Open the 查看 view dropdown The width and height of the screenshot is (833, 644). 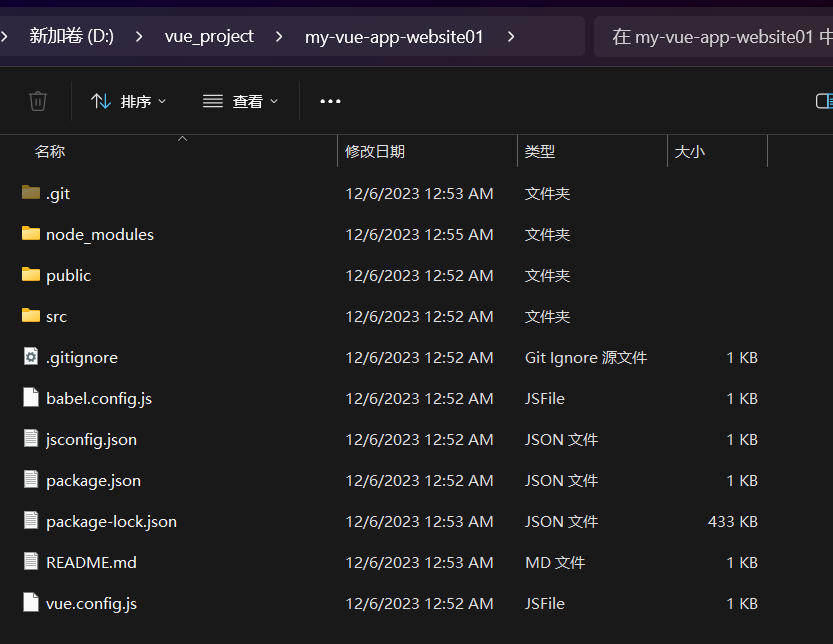pyautogui.click(x=241, y=101)
